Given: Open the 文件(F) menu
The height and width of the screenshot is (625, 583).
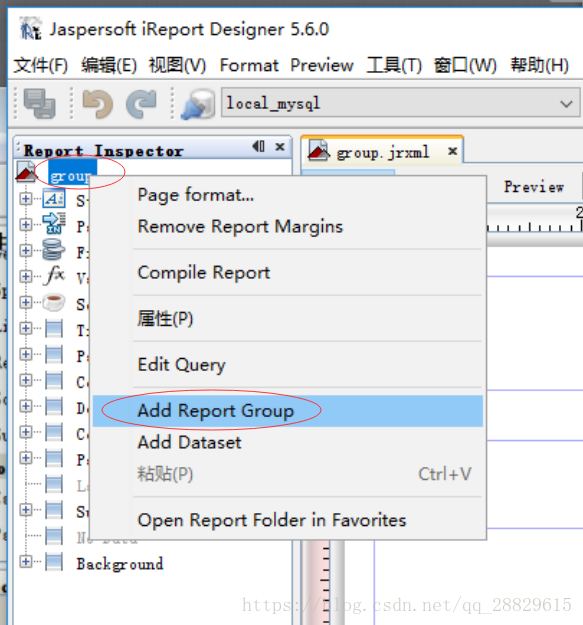Looking at the screenshot, I should (41, 65).
